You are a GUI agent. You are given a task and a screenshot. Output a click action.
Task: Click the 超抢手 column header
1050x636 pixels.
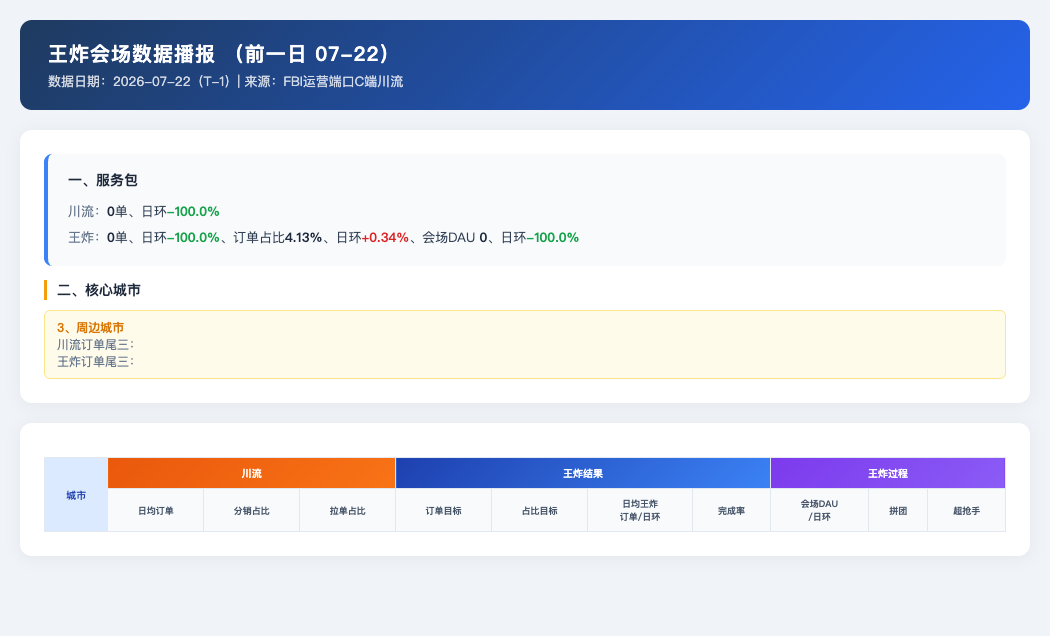coord(966,510)
